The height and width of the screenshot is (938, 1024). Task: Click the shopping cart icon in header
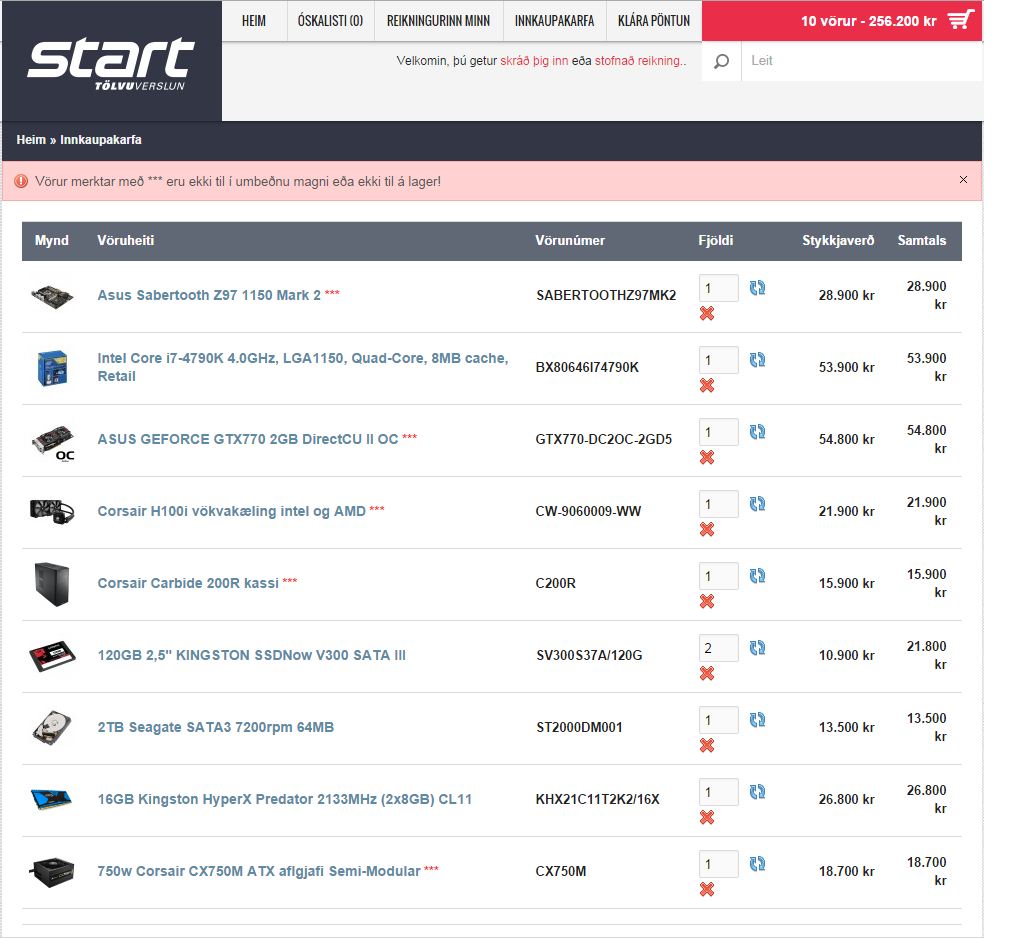960,20
